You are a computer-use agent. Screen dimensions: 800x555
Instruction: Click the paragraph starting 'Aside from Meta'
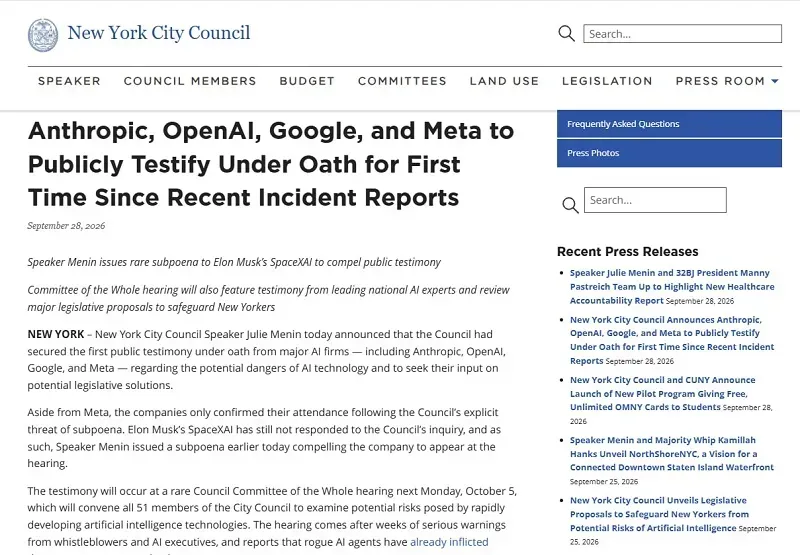point(264,438)
